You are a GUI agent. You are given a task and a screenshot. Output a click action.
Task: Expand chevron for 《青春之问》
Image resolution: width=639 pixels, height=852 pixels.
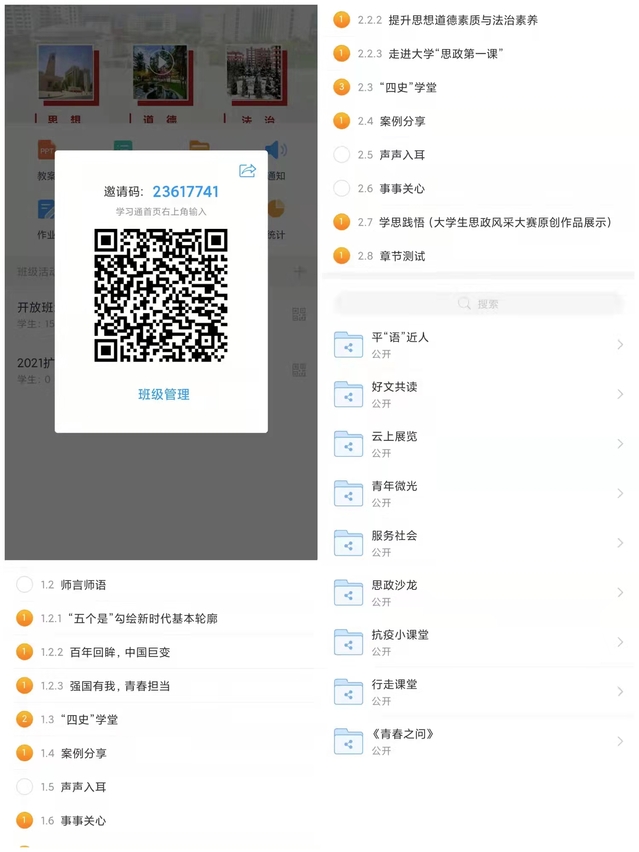coord(620,741)
